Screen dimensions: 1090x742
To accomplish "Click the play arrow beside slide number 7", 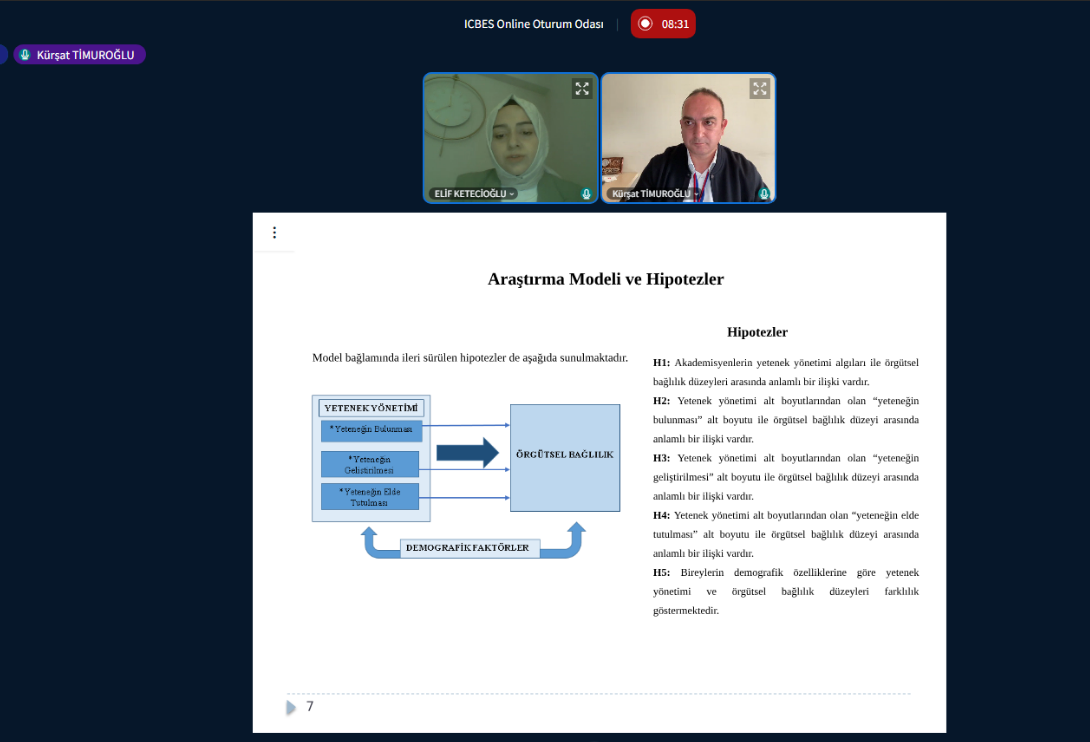I will pyautogui.click(x=291, y=707).
